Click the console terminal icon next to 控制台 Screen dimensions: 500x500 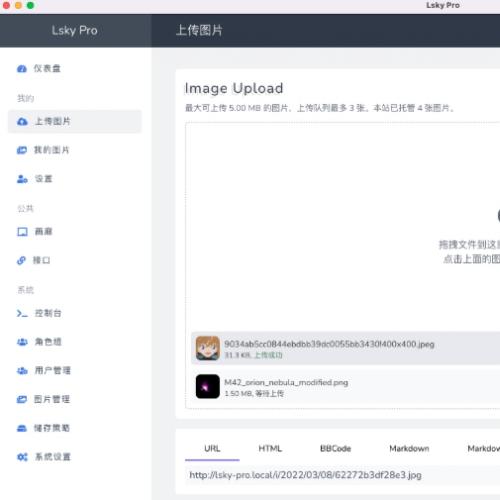point(22,313)
